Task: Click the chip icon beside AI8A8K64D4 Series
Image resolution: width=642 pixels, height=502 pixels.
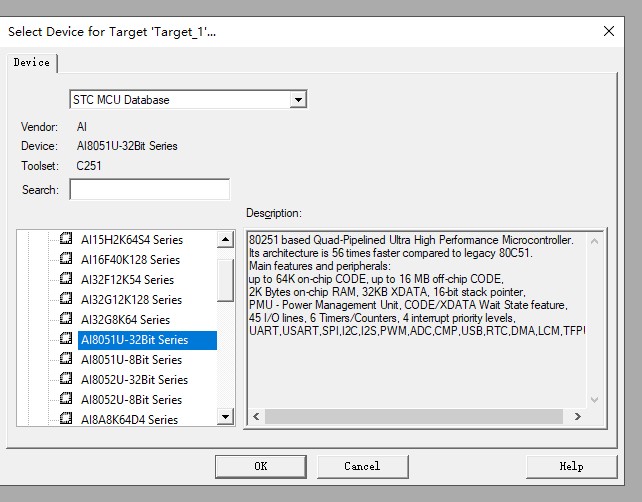Action: pos(66,418)
